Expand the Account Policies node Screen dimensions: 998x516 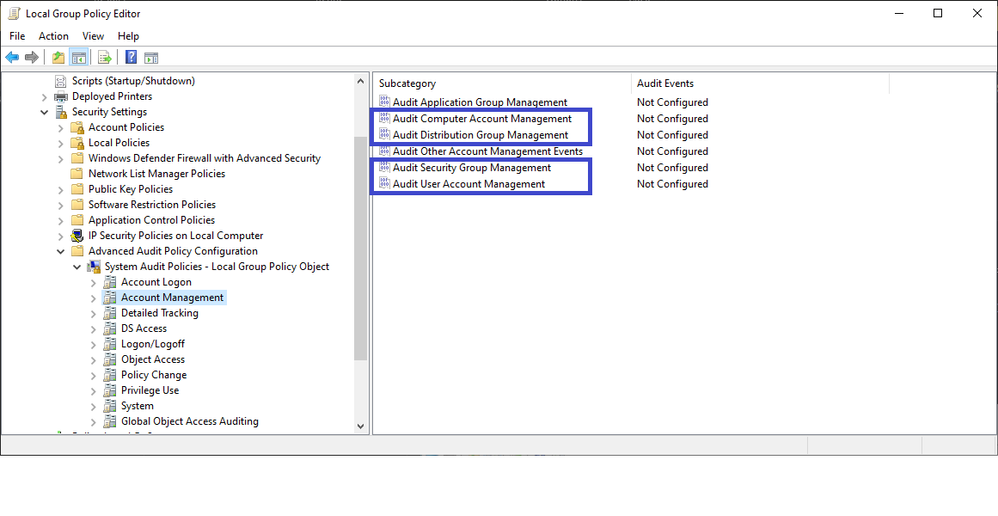click(x=60, y=127)
